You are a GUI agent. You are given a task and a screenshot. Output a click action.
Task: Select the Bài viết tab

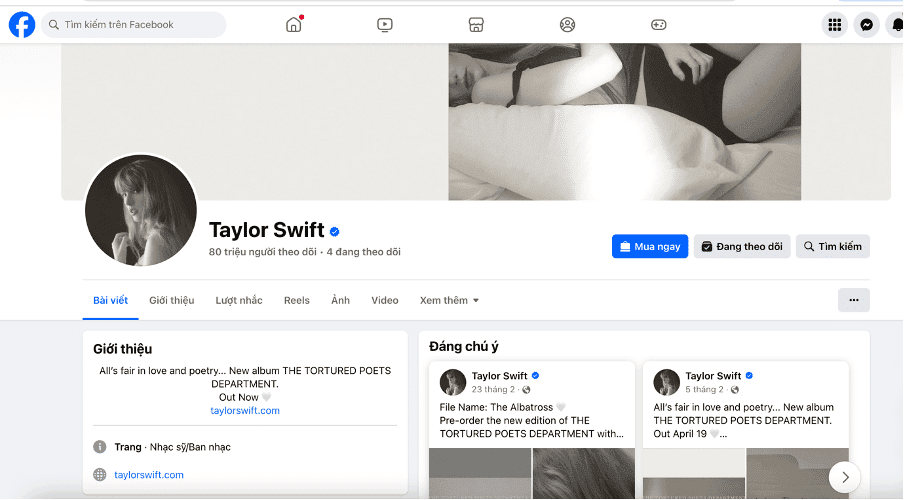point(111,300)
